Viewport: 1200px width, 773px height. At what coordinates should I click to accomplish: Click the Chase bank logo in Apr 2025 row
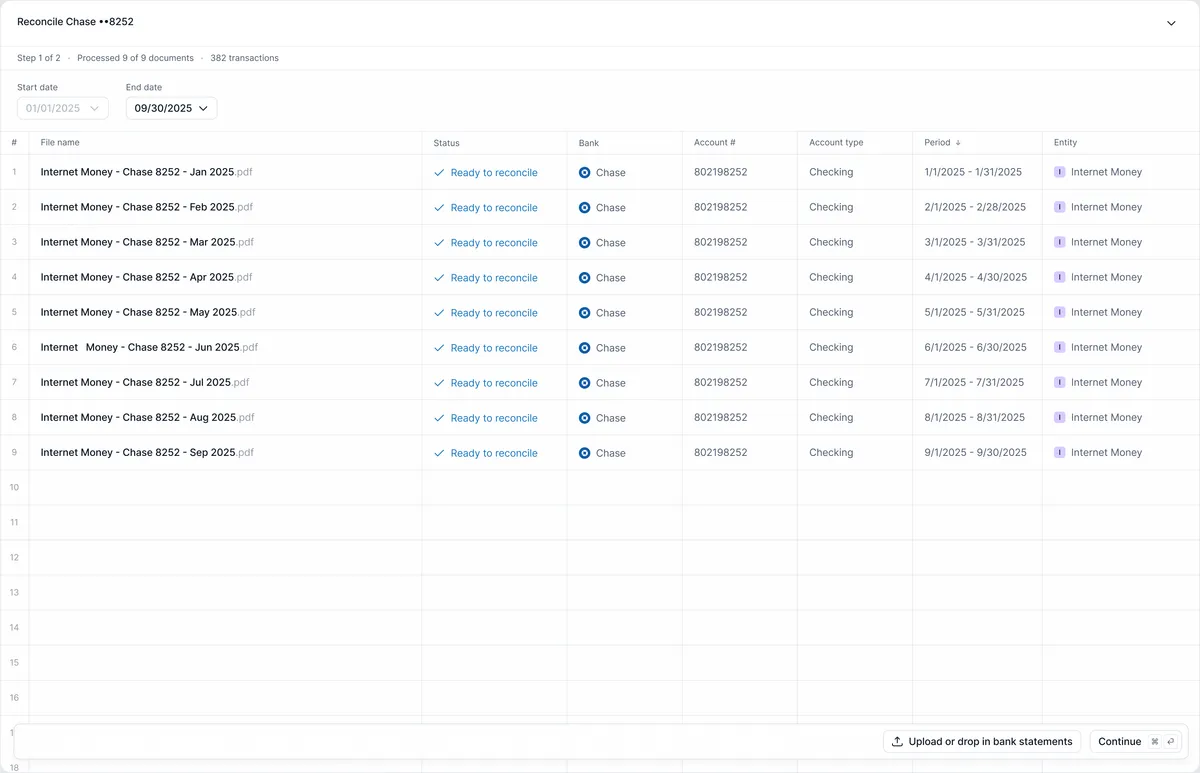click(585, 277)
